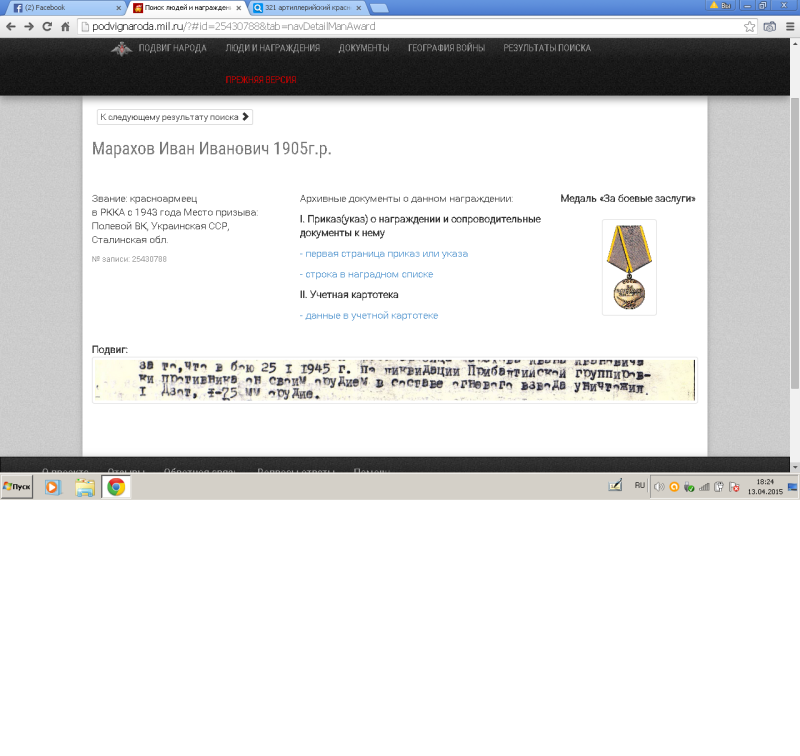Click the 'Прежняя версия' link
The image size is (800, 756).
pyautogui.click(x=260, y=80)
